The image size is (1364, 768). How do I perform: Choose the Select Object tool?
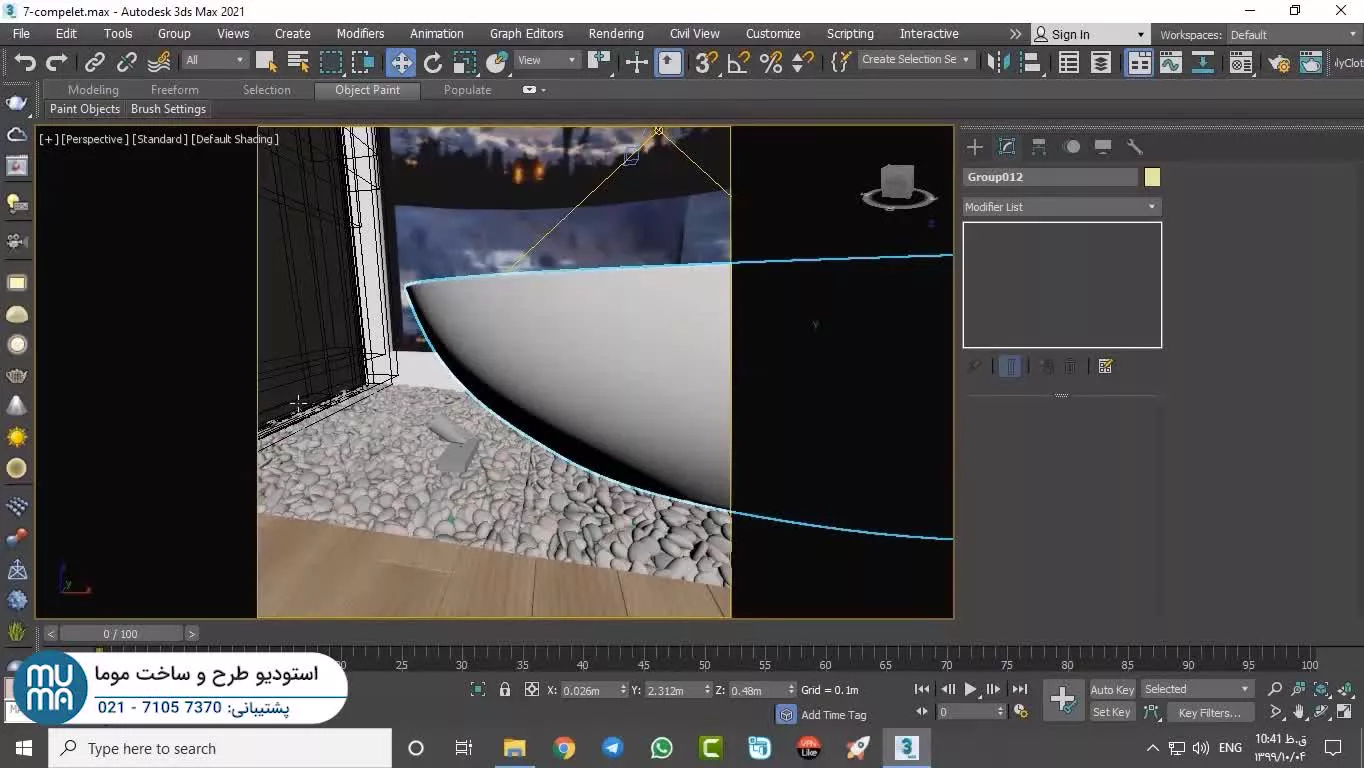point(266,63)
